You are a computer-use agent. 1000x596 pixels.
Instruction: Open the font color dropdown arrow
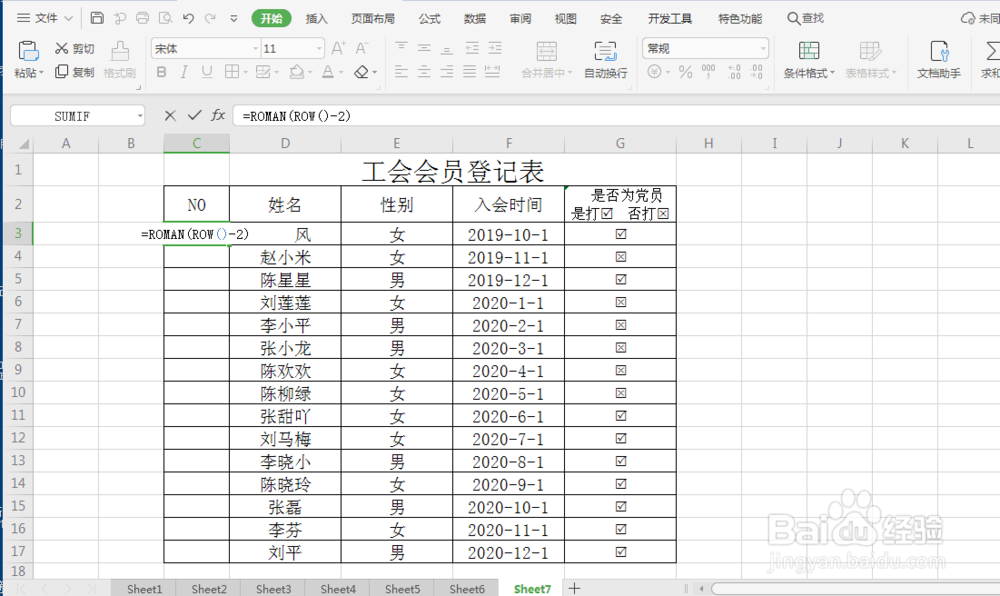pyautogui.click(x=341, y=73)
